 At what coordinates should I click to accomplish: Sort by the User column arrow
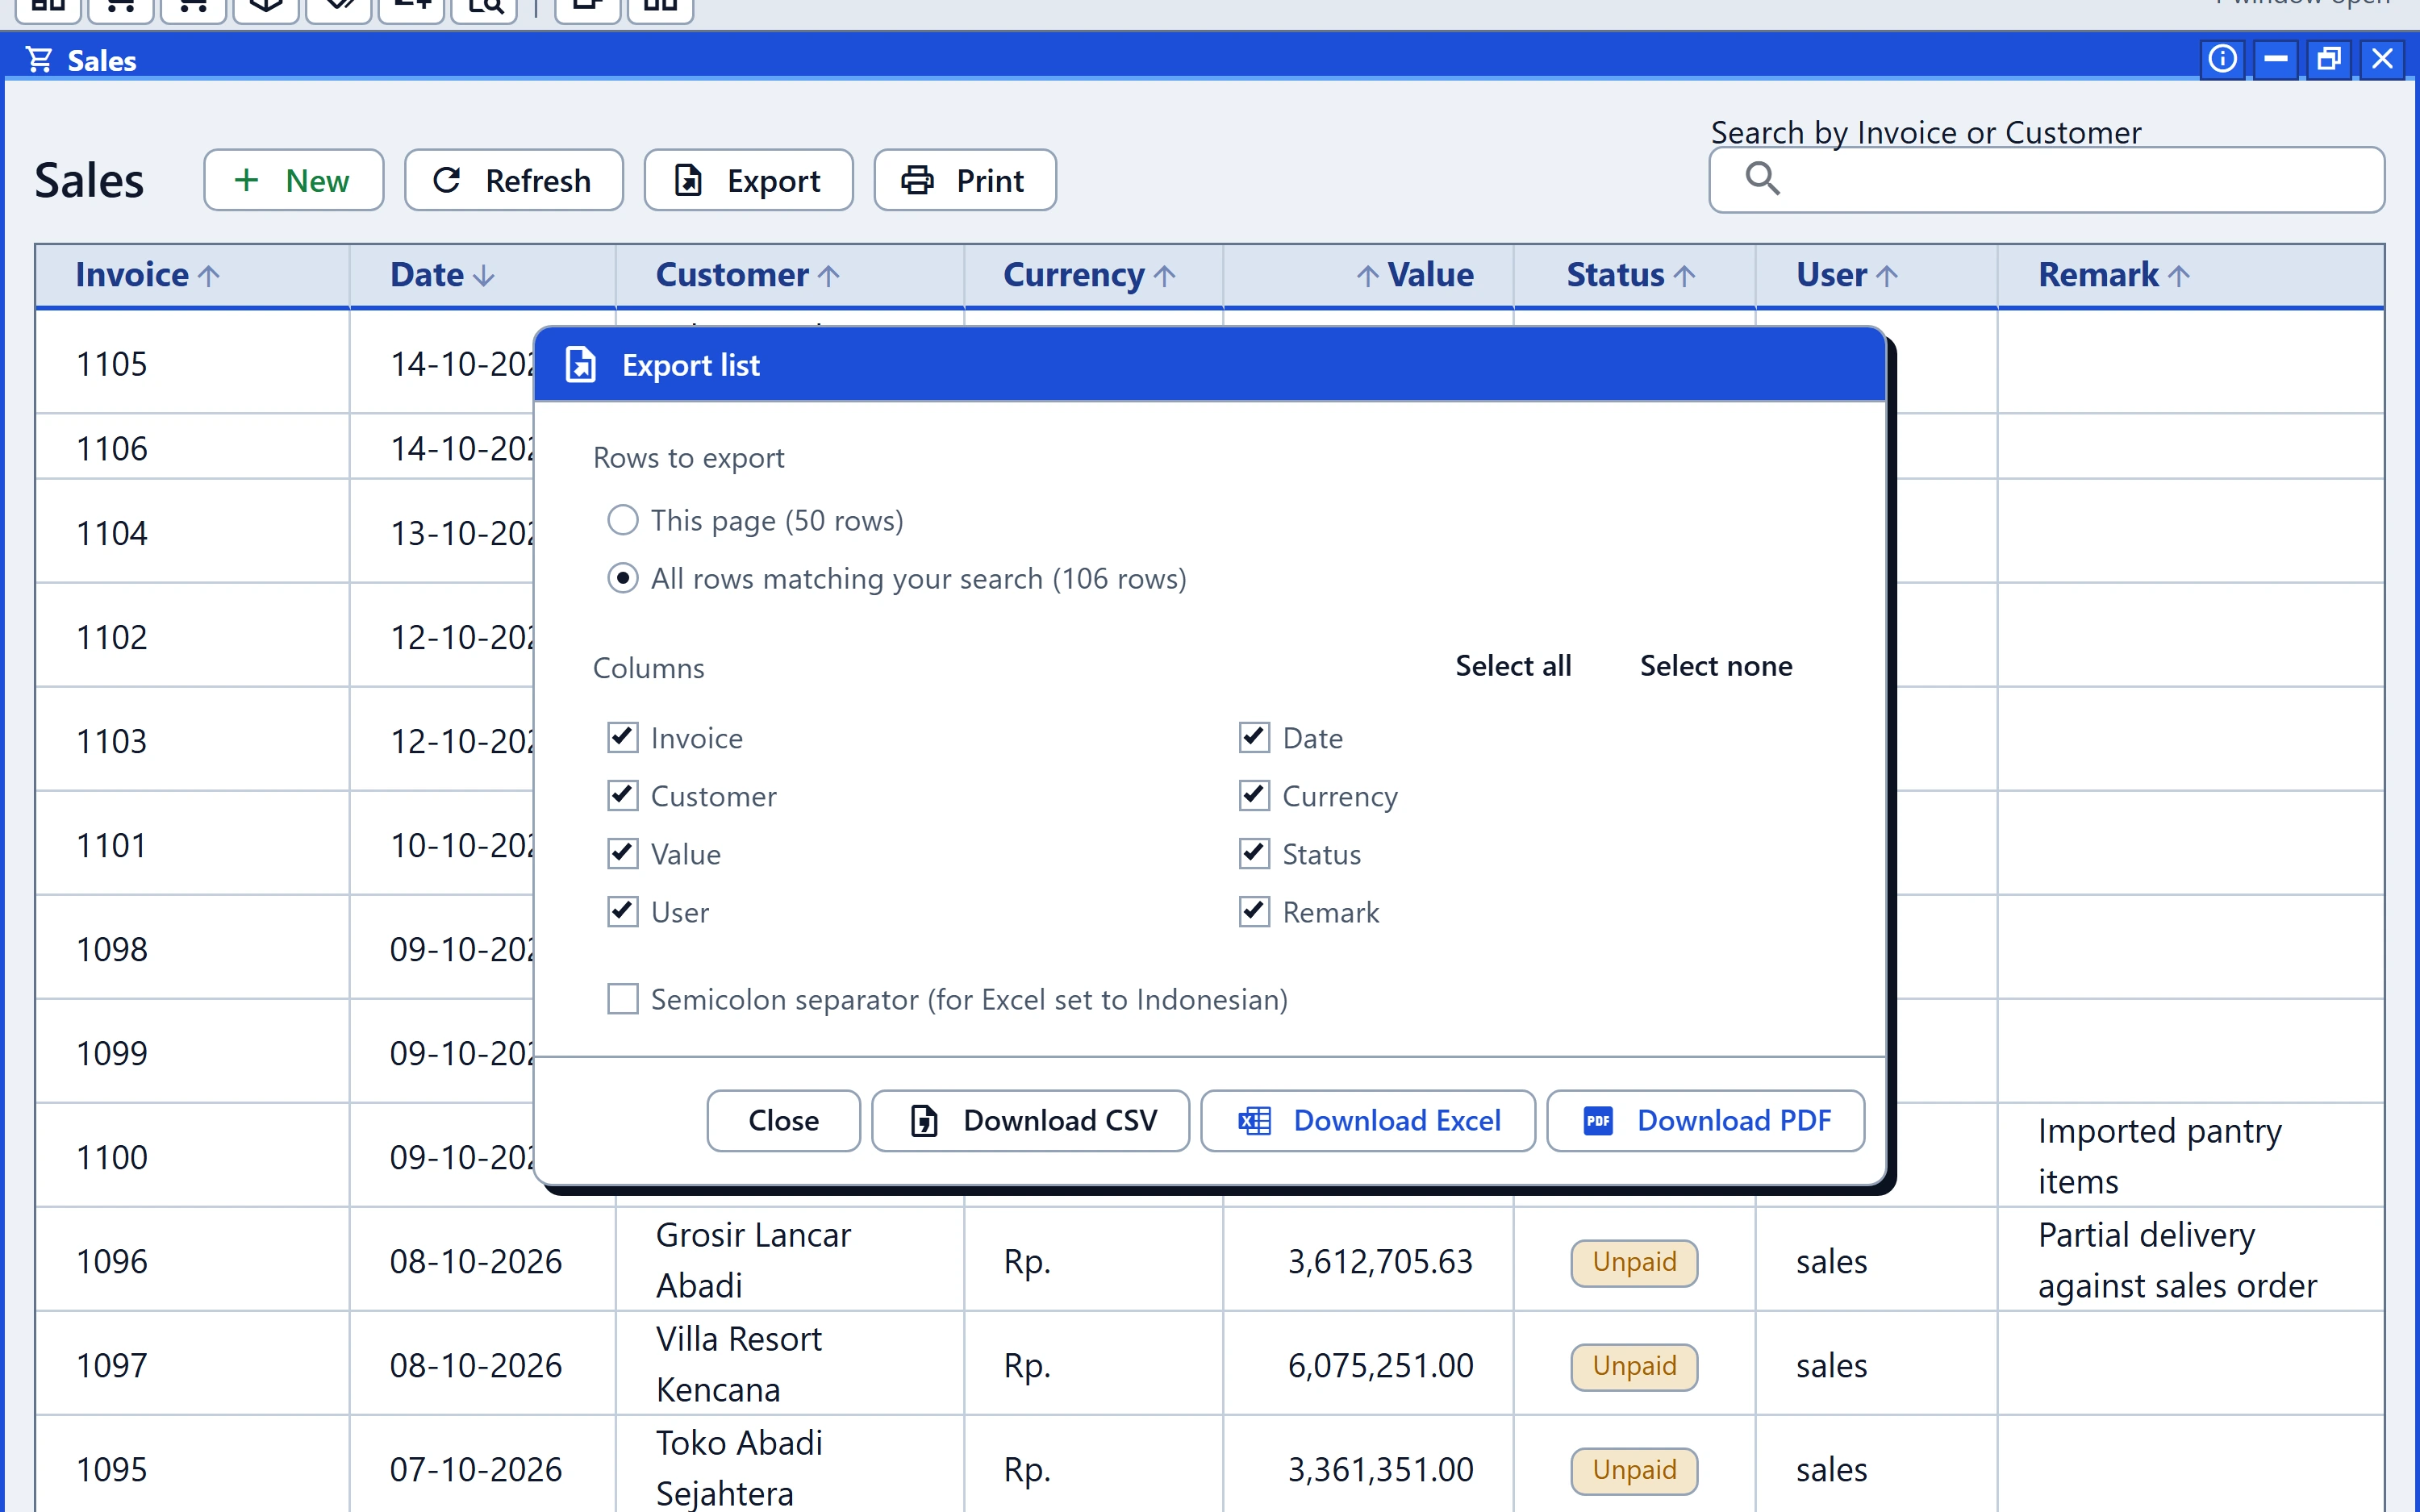1886,276
